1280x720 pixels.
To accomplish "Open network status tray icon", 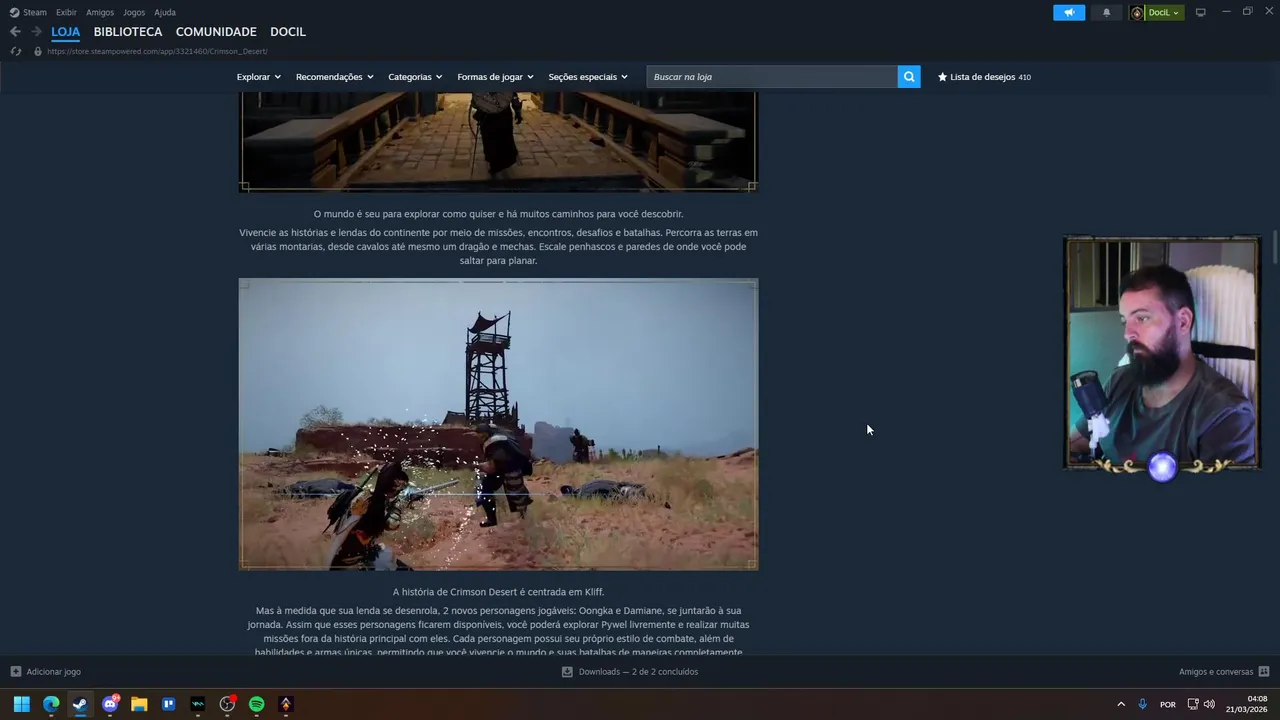I will (x=1193, y=704).
